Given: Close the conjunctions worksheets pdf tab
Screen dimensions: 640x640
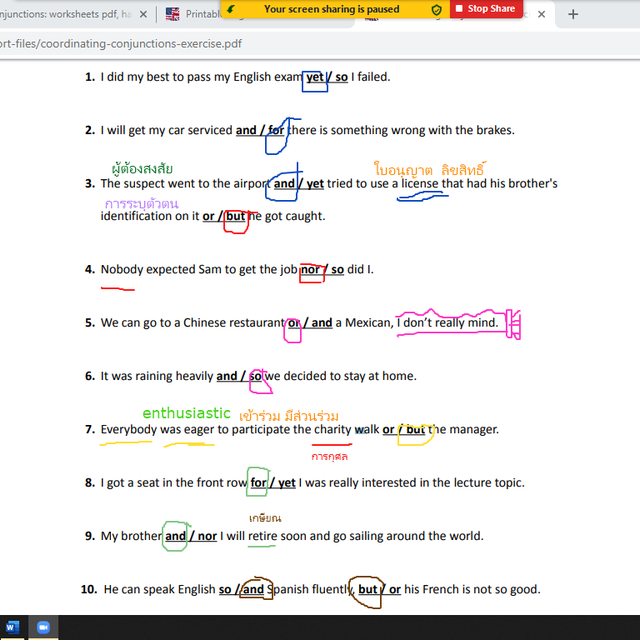Looking at the screenshot, I should [x=141, y=14].
